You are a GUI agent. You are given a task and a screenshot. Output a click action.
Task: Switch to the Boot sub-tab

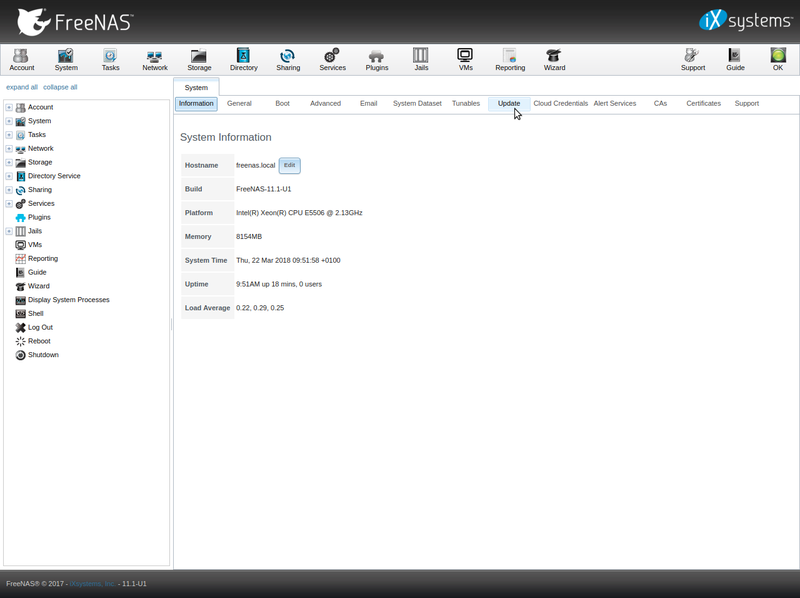(282, 104)
